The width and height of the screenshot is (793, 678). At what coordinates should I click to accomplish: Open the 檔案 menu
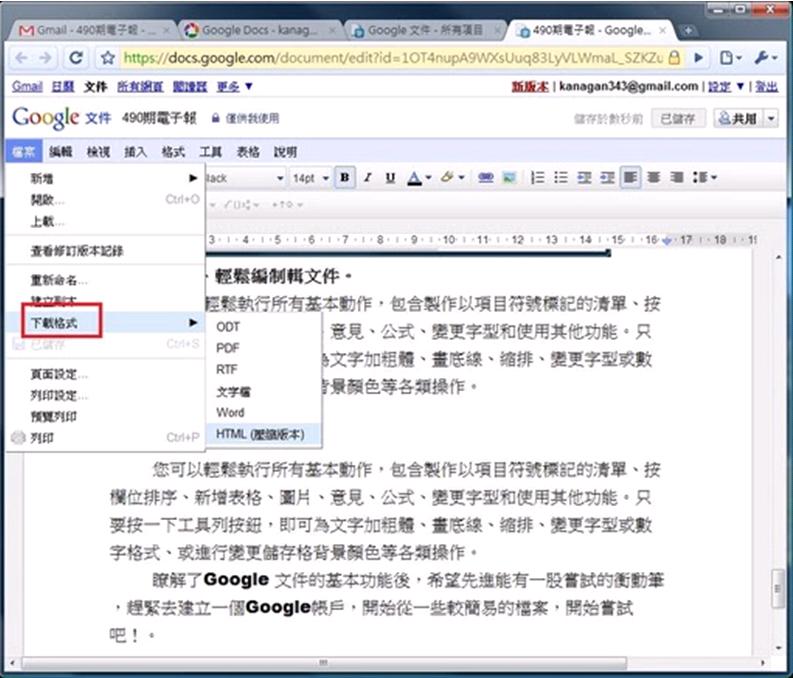[24, 152]
